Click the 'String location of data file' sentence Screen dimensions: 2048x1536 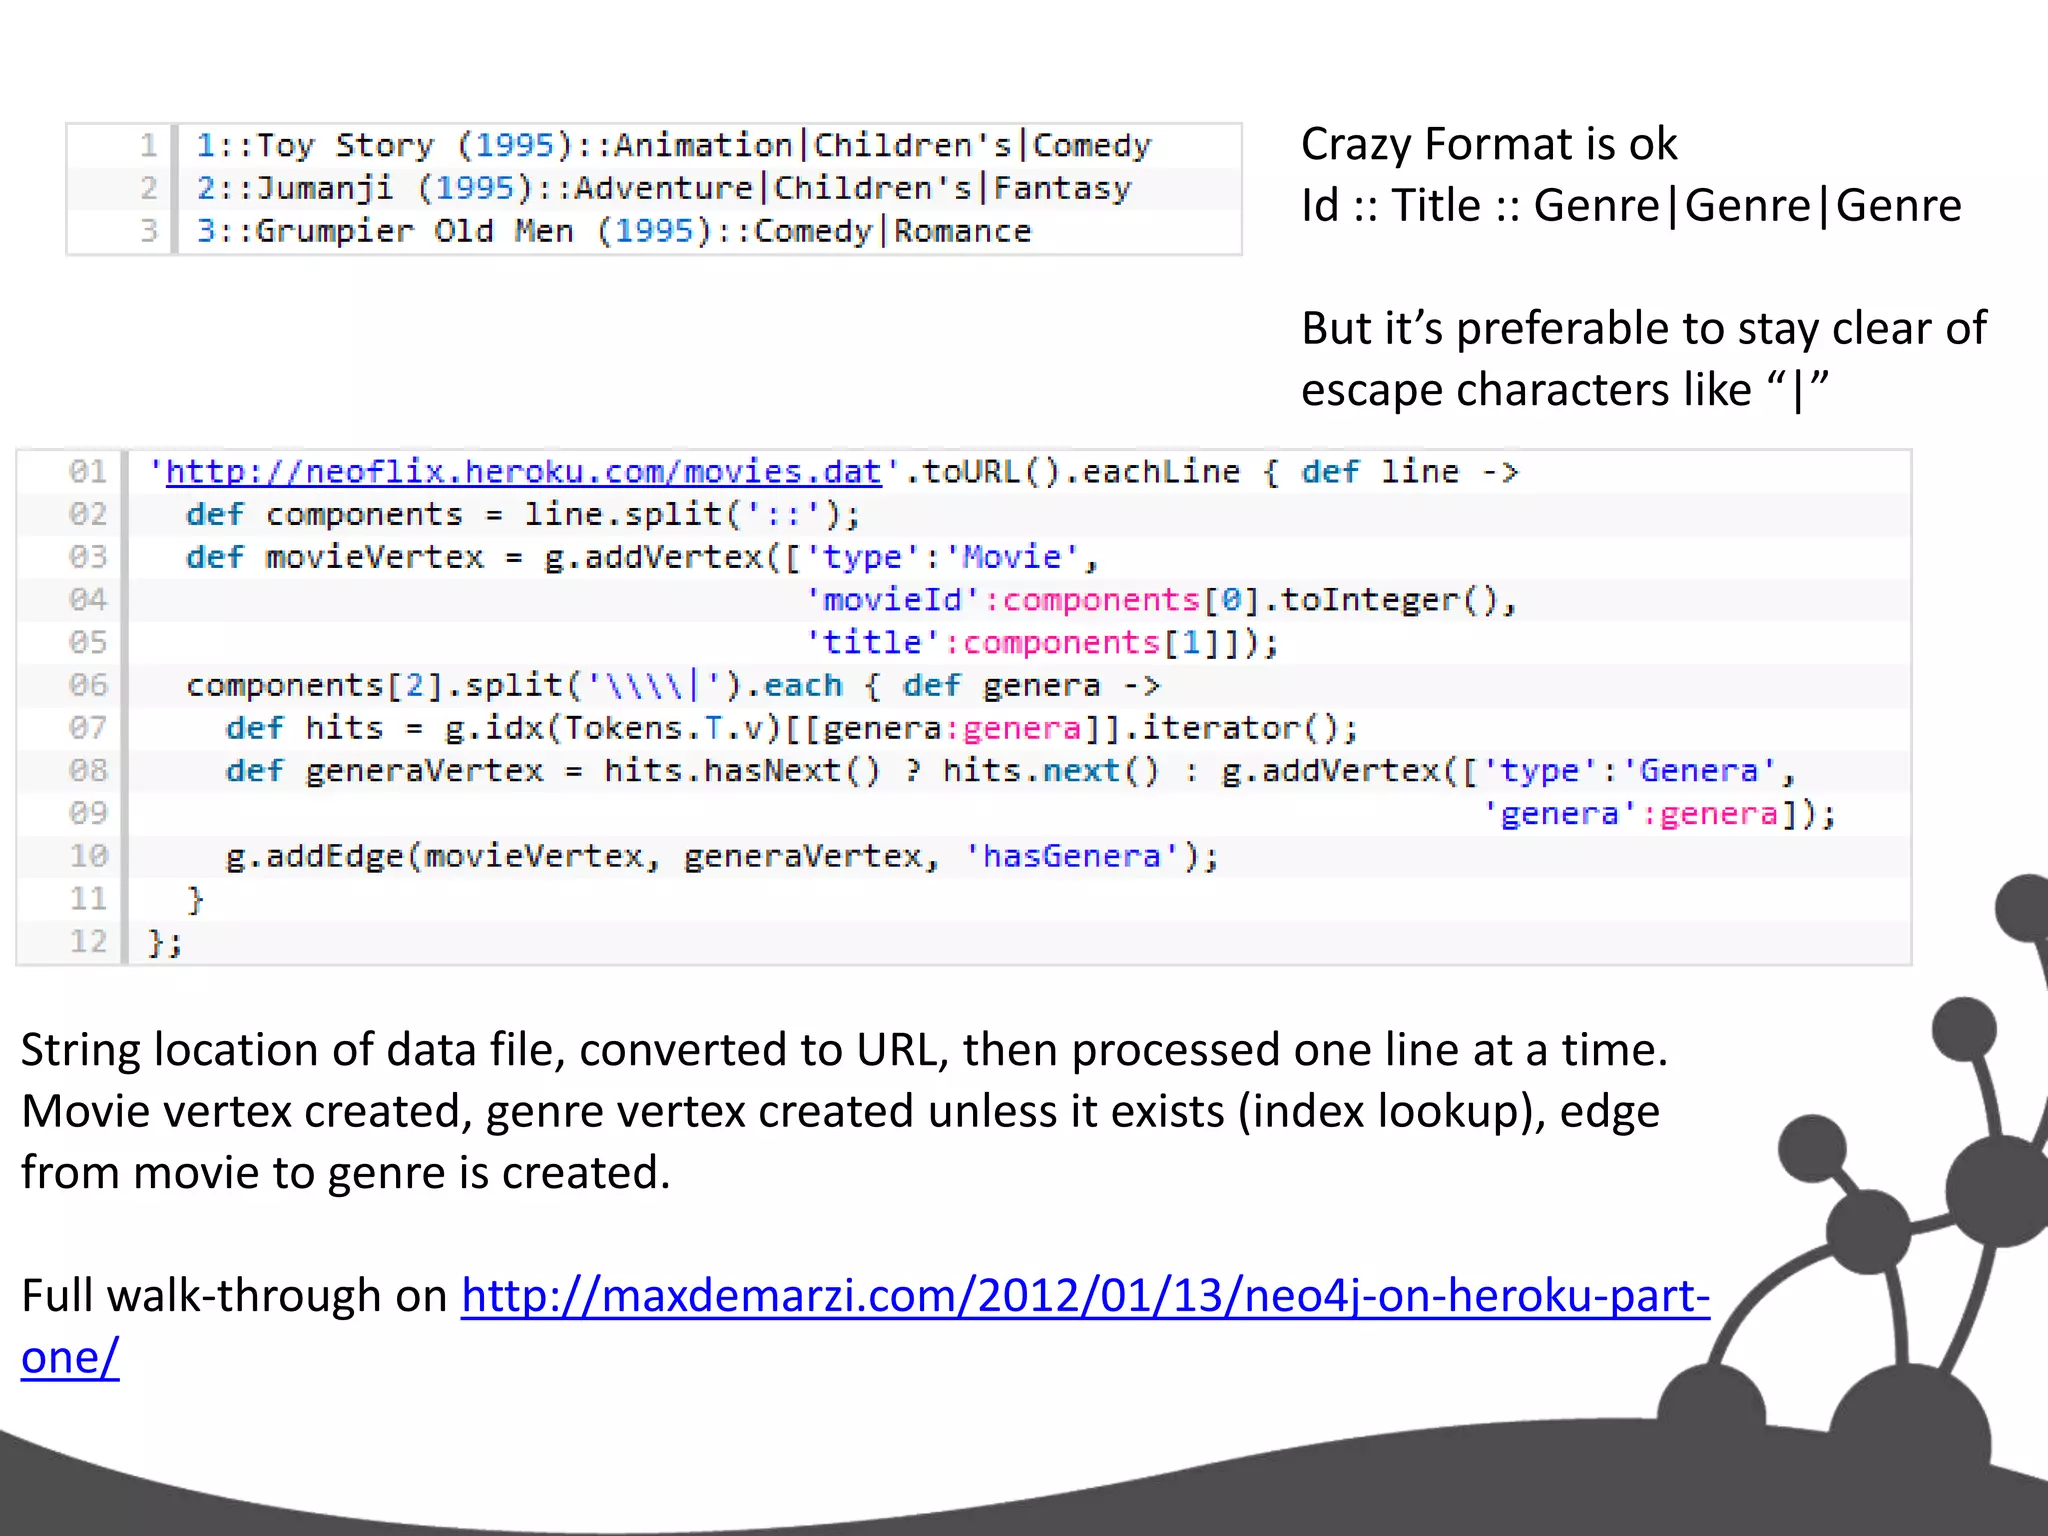844,1050
